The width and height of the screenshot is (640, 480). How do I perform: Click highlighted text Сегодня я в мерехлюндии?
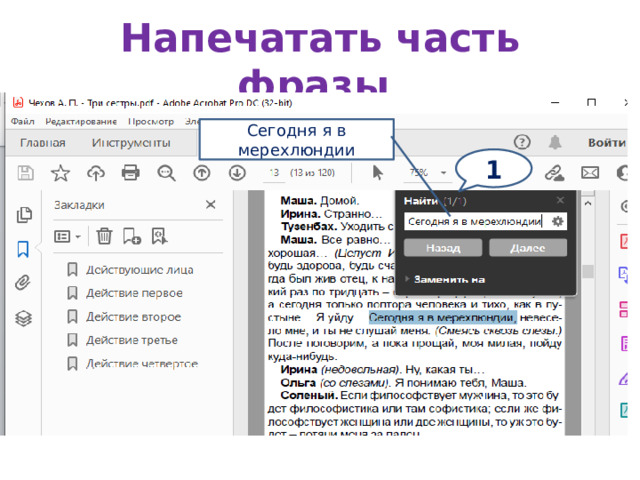(443, 317)
